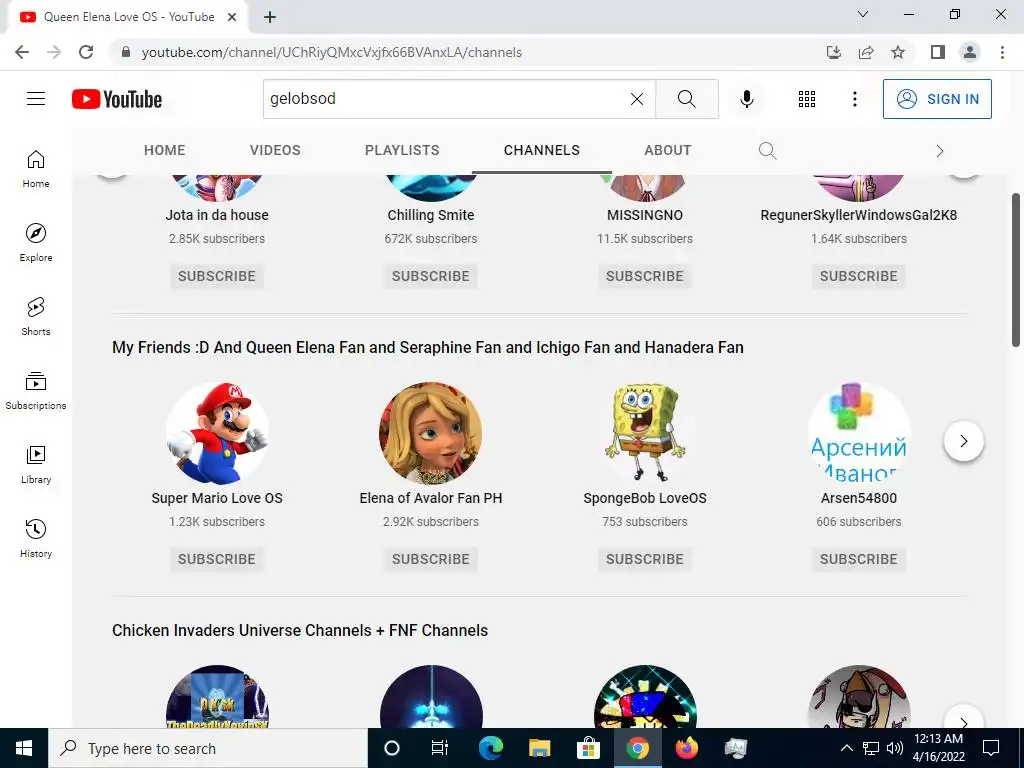
Task: Subscribe to Jota in da house
Action: pos(217,276)
